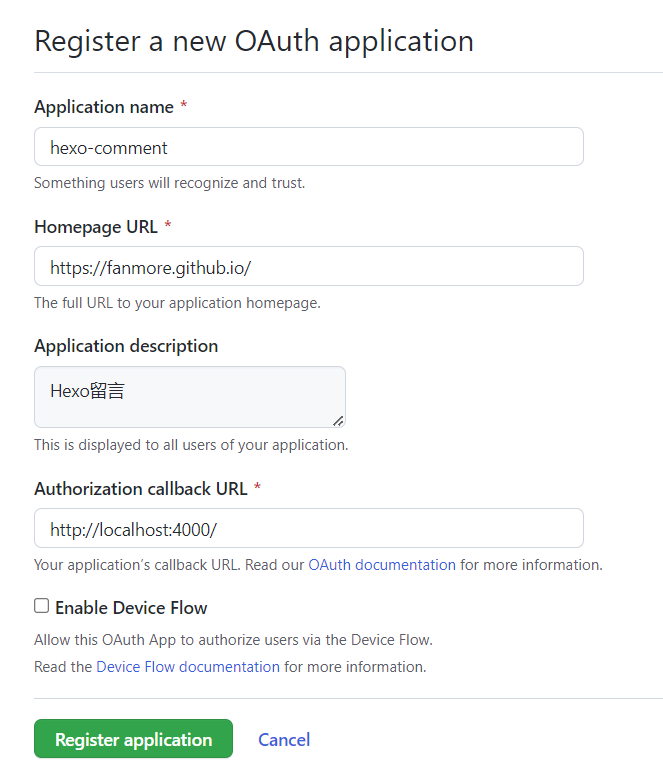Open the Device Flow documentation link
This screenshot has width=663, height=777.
(x=188, y=667)
